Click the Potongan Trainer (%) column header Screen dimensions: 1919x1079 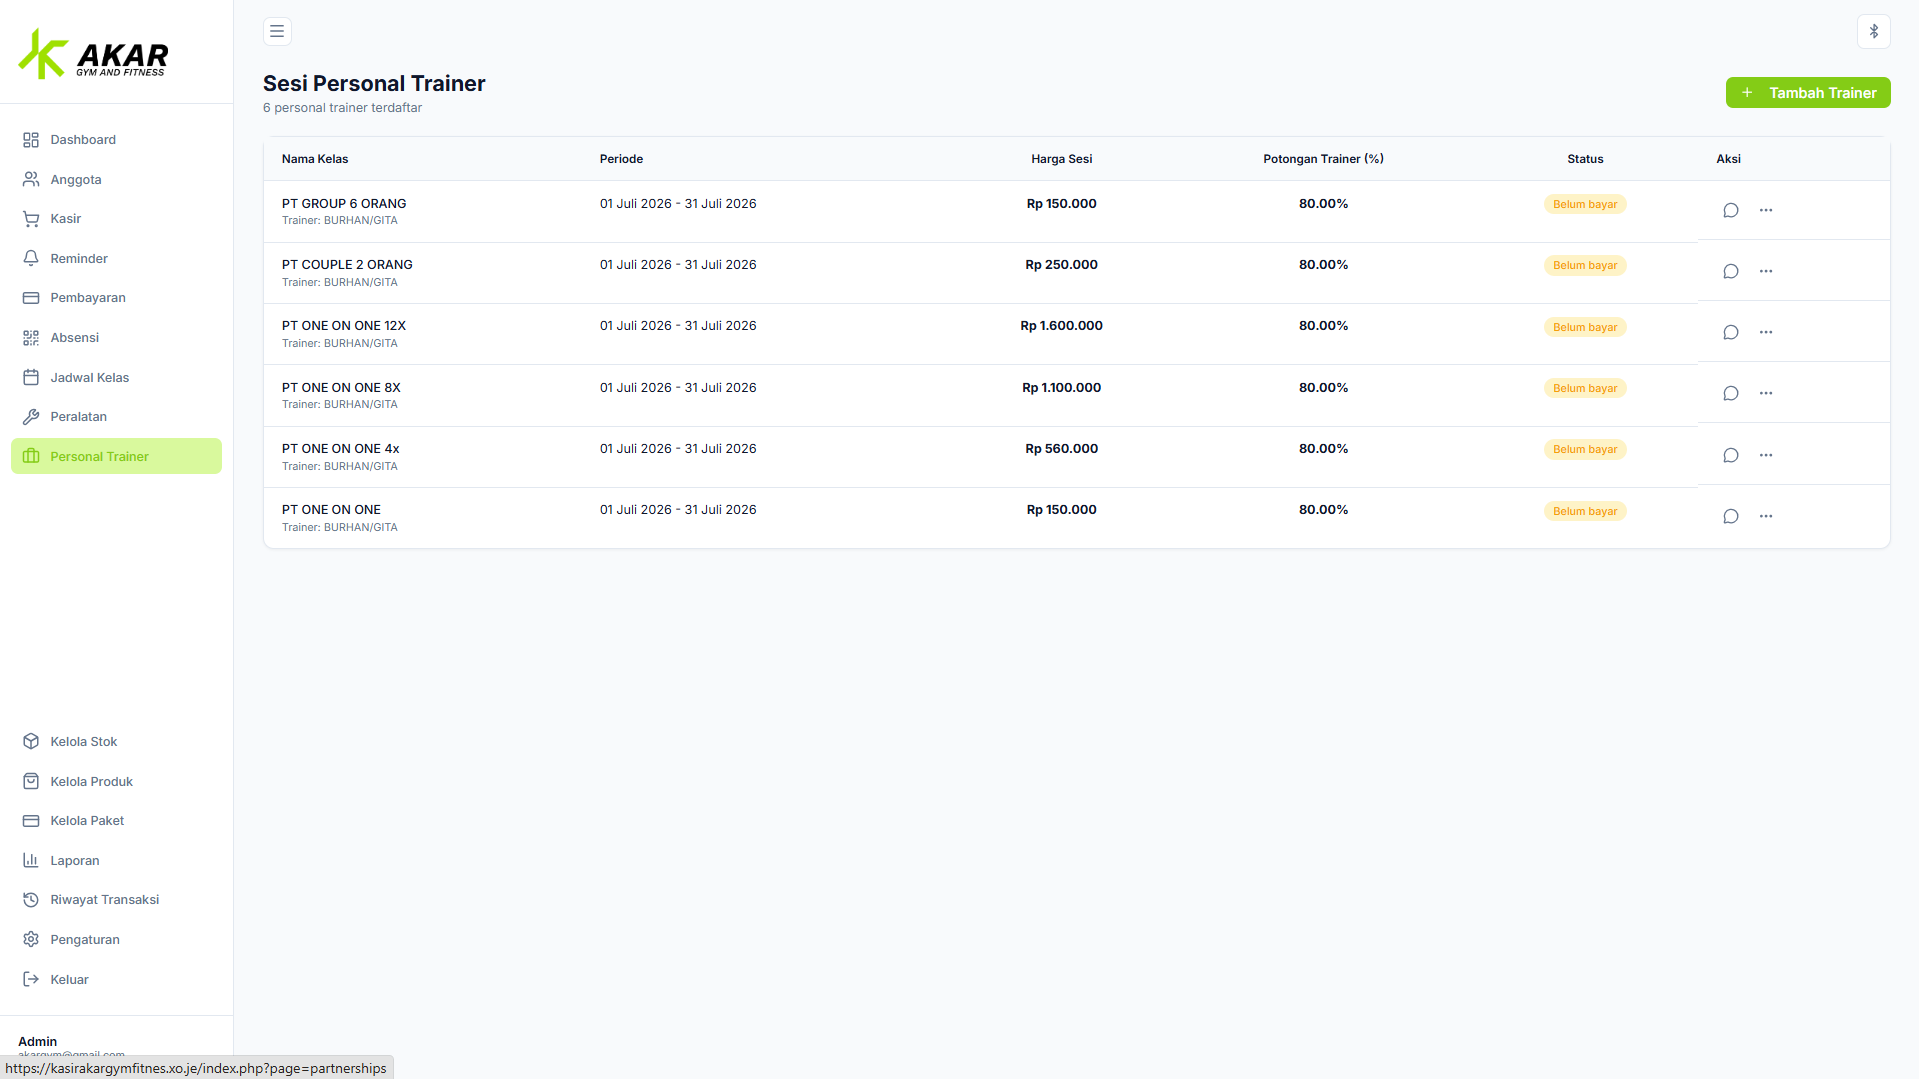[1323, 159]
